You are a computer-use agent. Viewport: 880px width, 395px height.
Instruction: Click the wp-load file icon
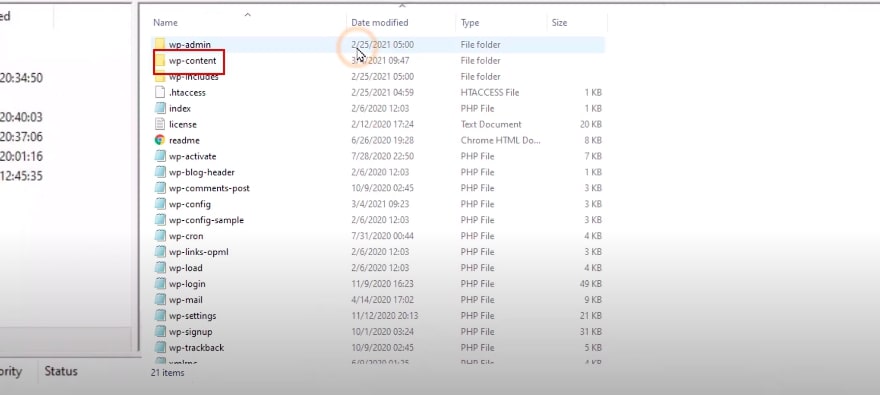pos(160,268)
